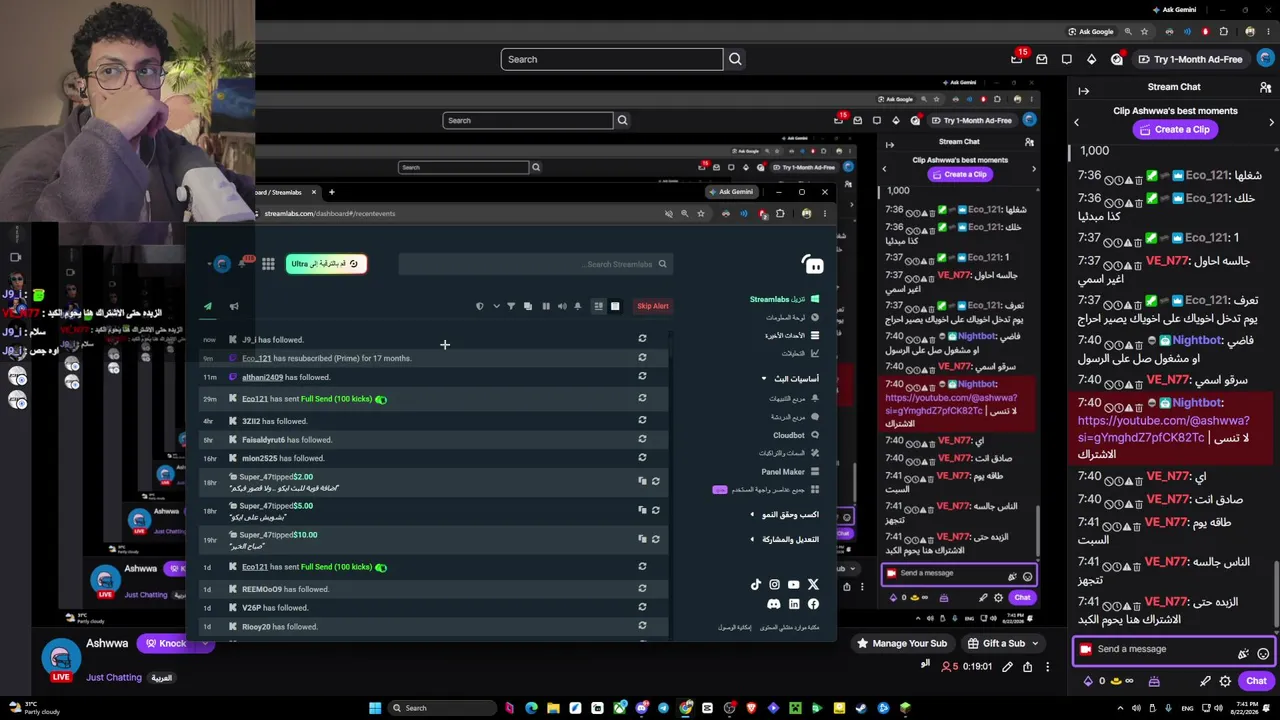Open the chat community users icon

pyautogui.click(x=1265, y=88)
